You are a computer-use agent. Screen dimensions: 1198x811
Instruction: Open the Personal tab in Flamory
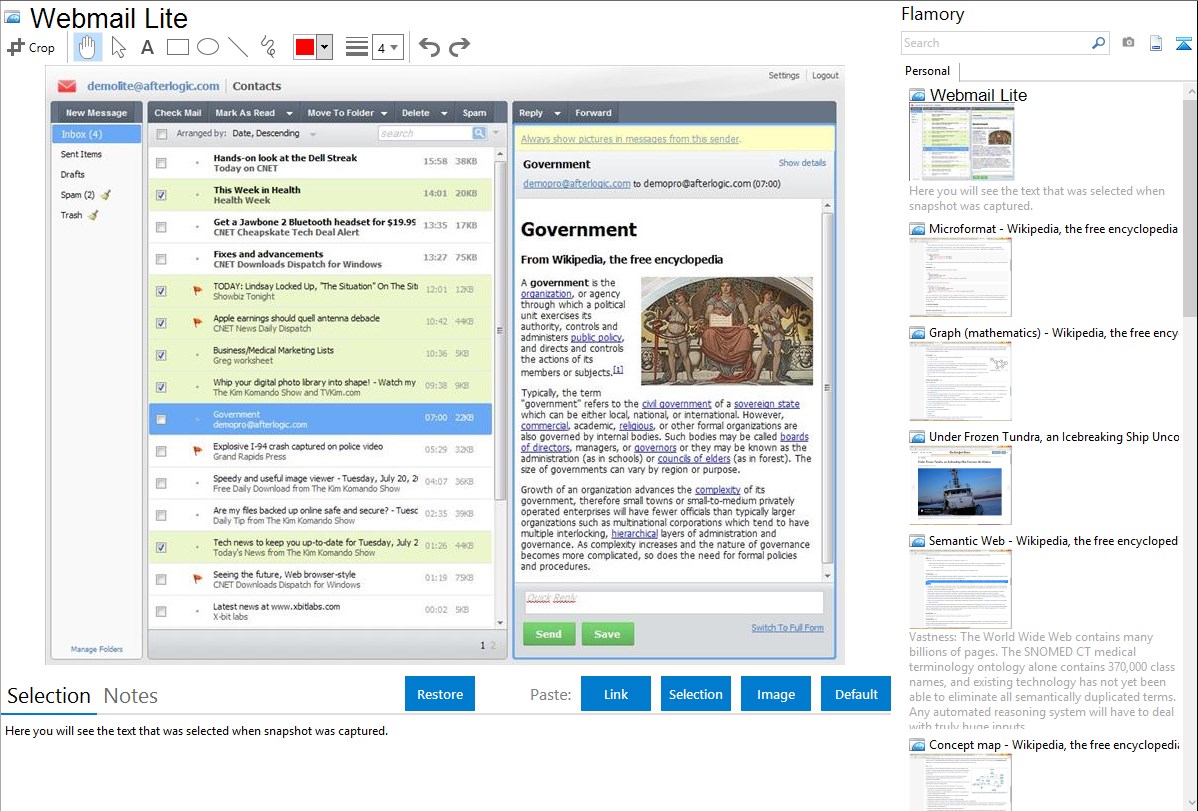928,71
